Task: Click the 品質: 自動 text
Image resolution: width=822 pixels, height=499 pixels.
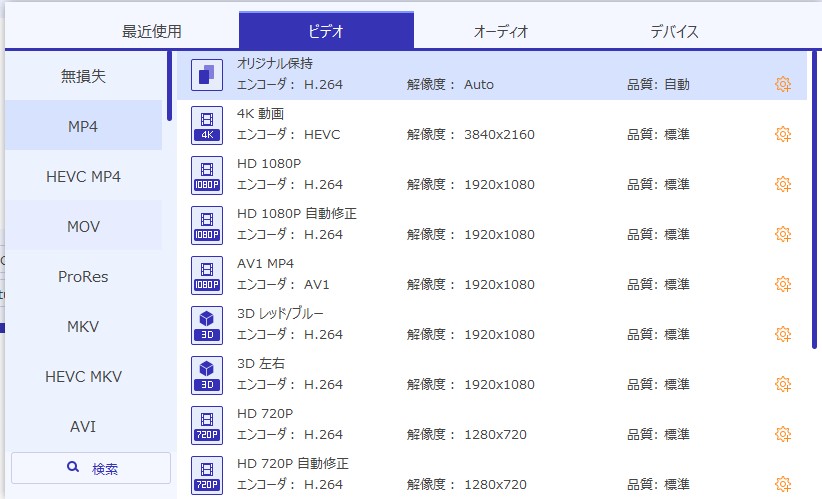Action: [x=658, y=84]
